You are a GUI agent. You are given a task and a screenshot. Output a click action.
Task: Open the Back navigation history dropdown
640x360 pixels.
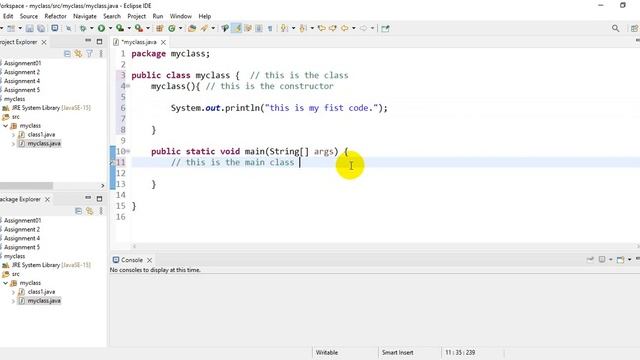[353, 29]
